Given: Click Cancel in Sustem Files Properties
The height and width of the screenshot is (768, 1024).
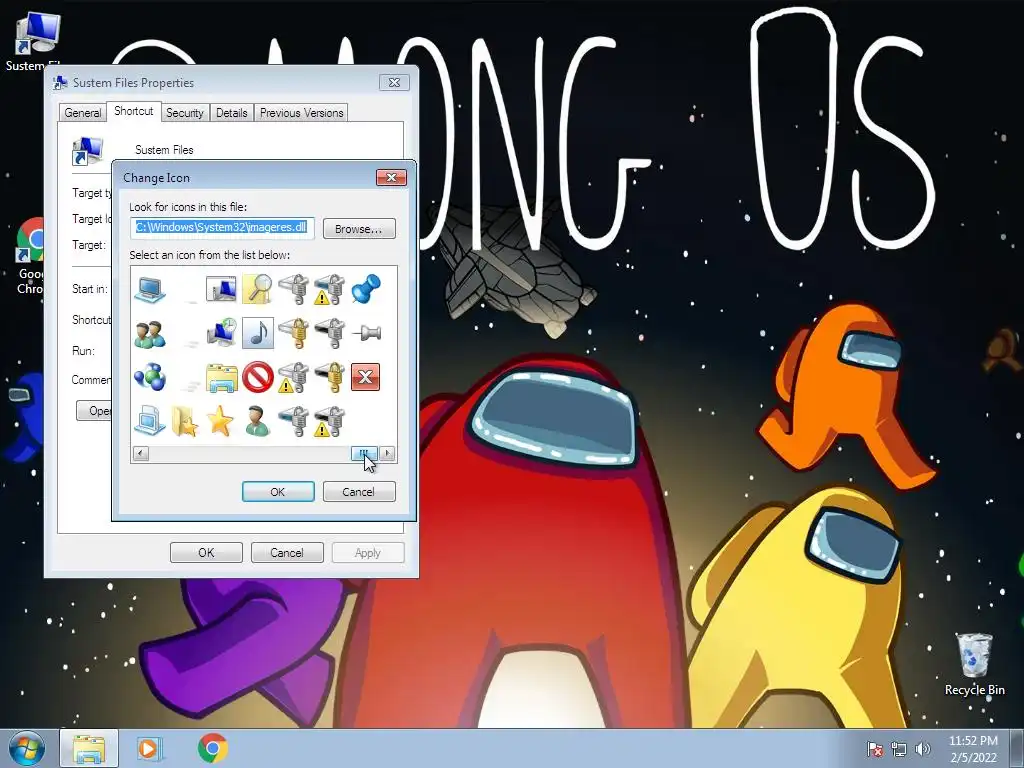Looking at the screenshot, I should (287, 552).
